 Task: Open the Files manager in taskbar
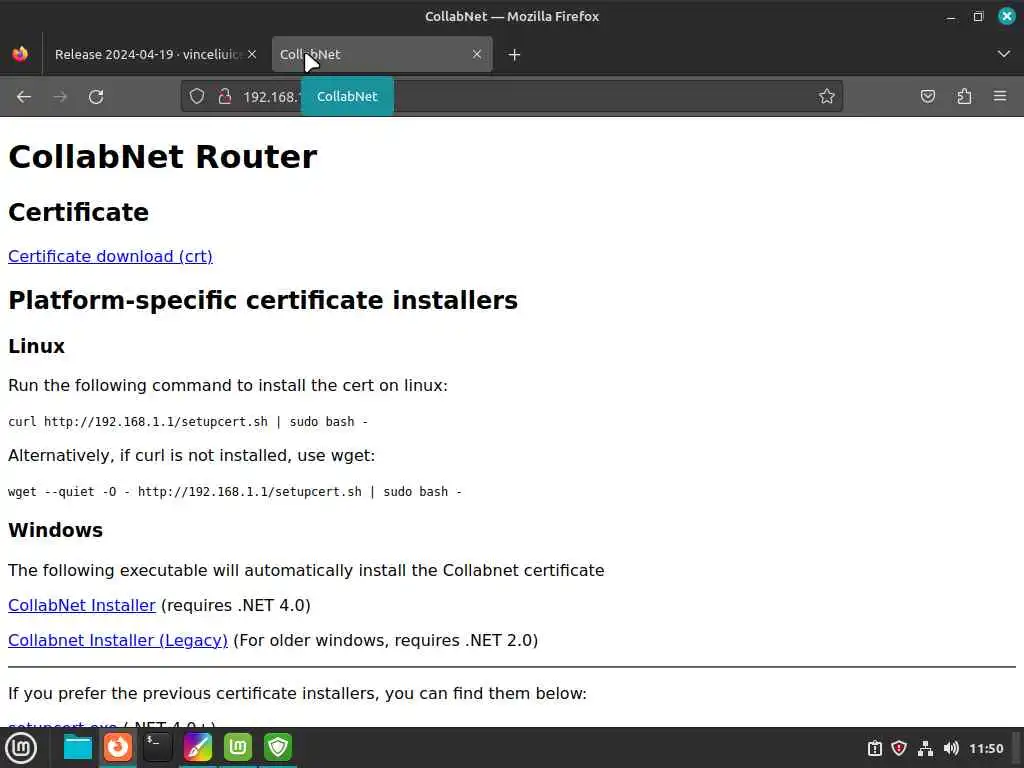point(78,748)
